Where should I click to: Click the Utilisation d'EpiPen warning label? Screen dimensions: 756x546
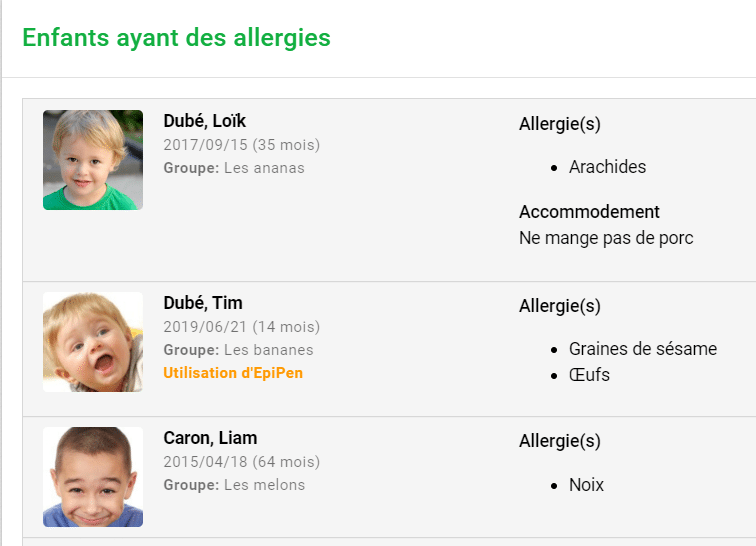[x=233, y=373]
